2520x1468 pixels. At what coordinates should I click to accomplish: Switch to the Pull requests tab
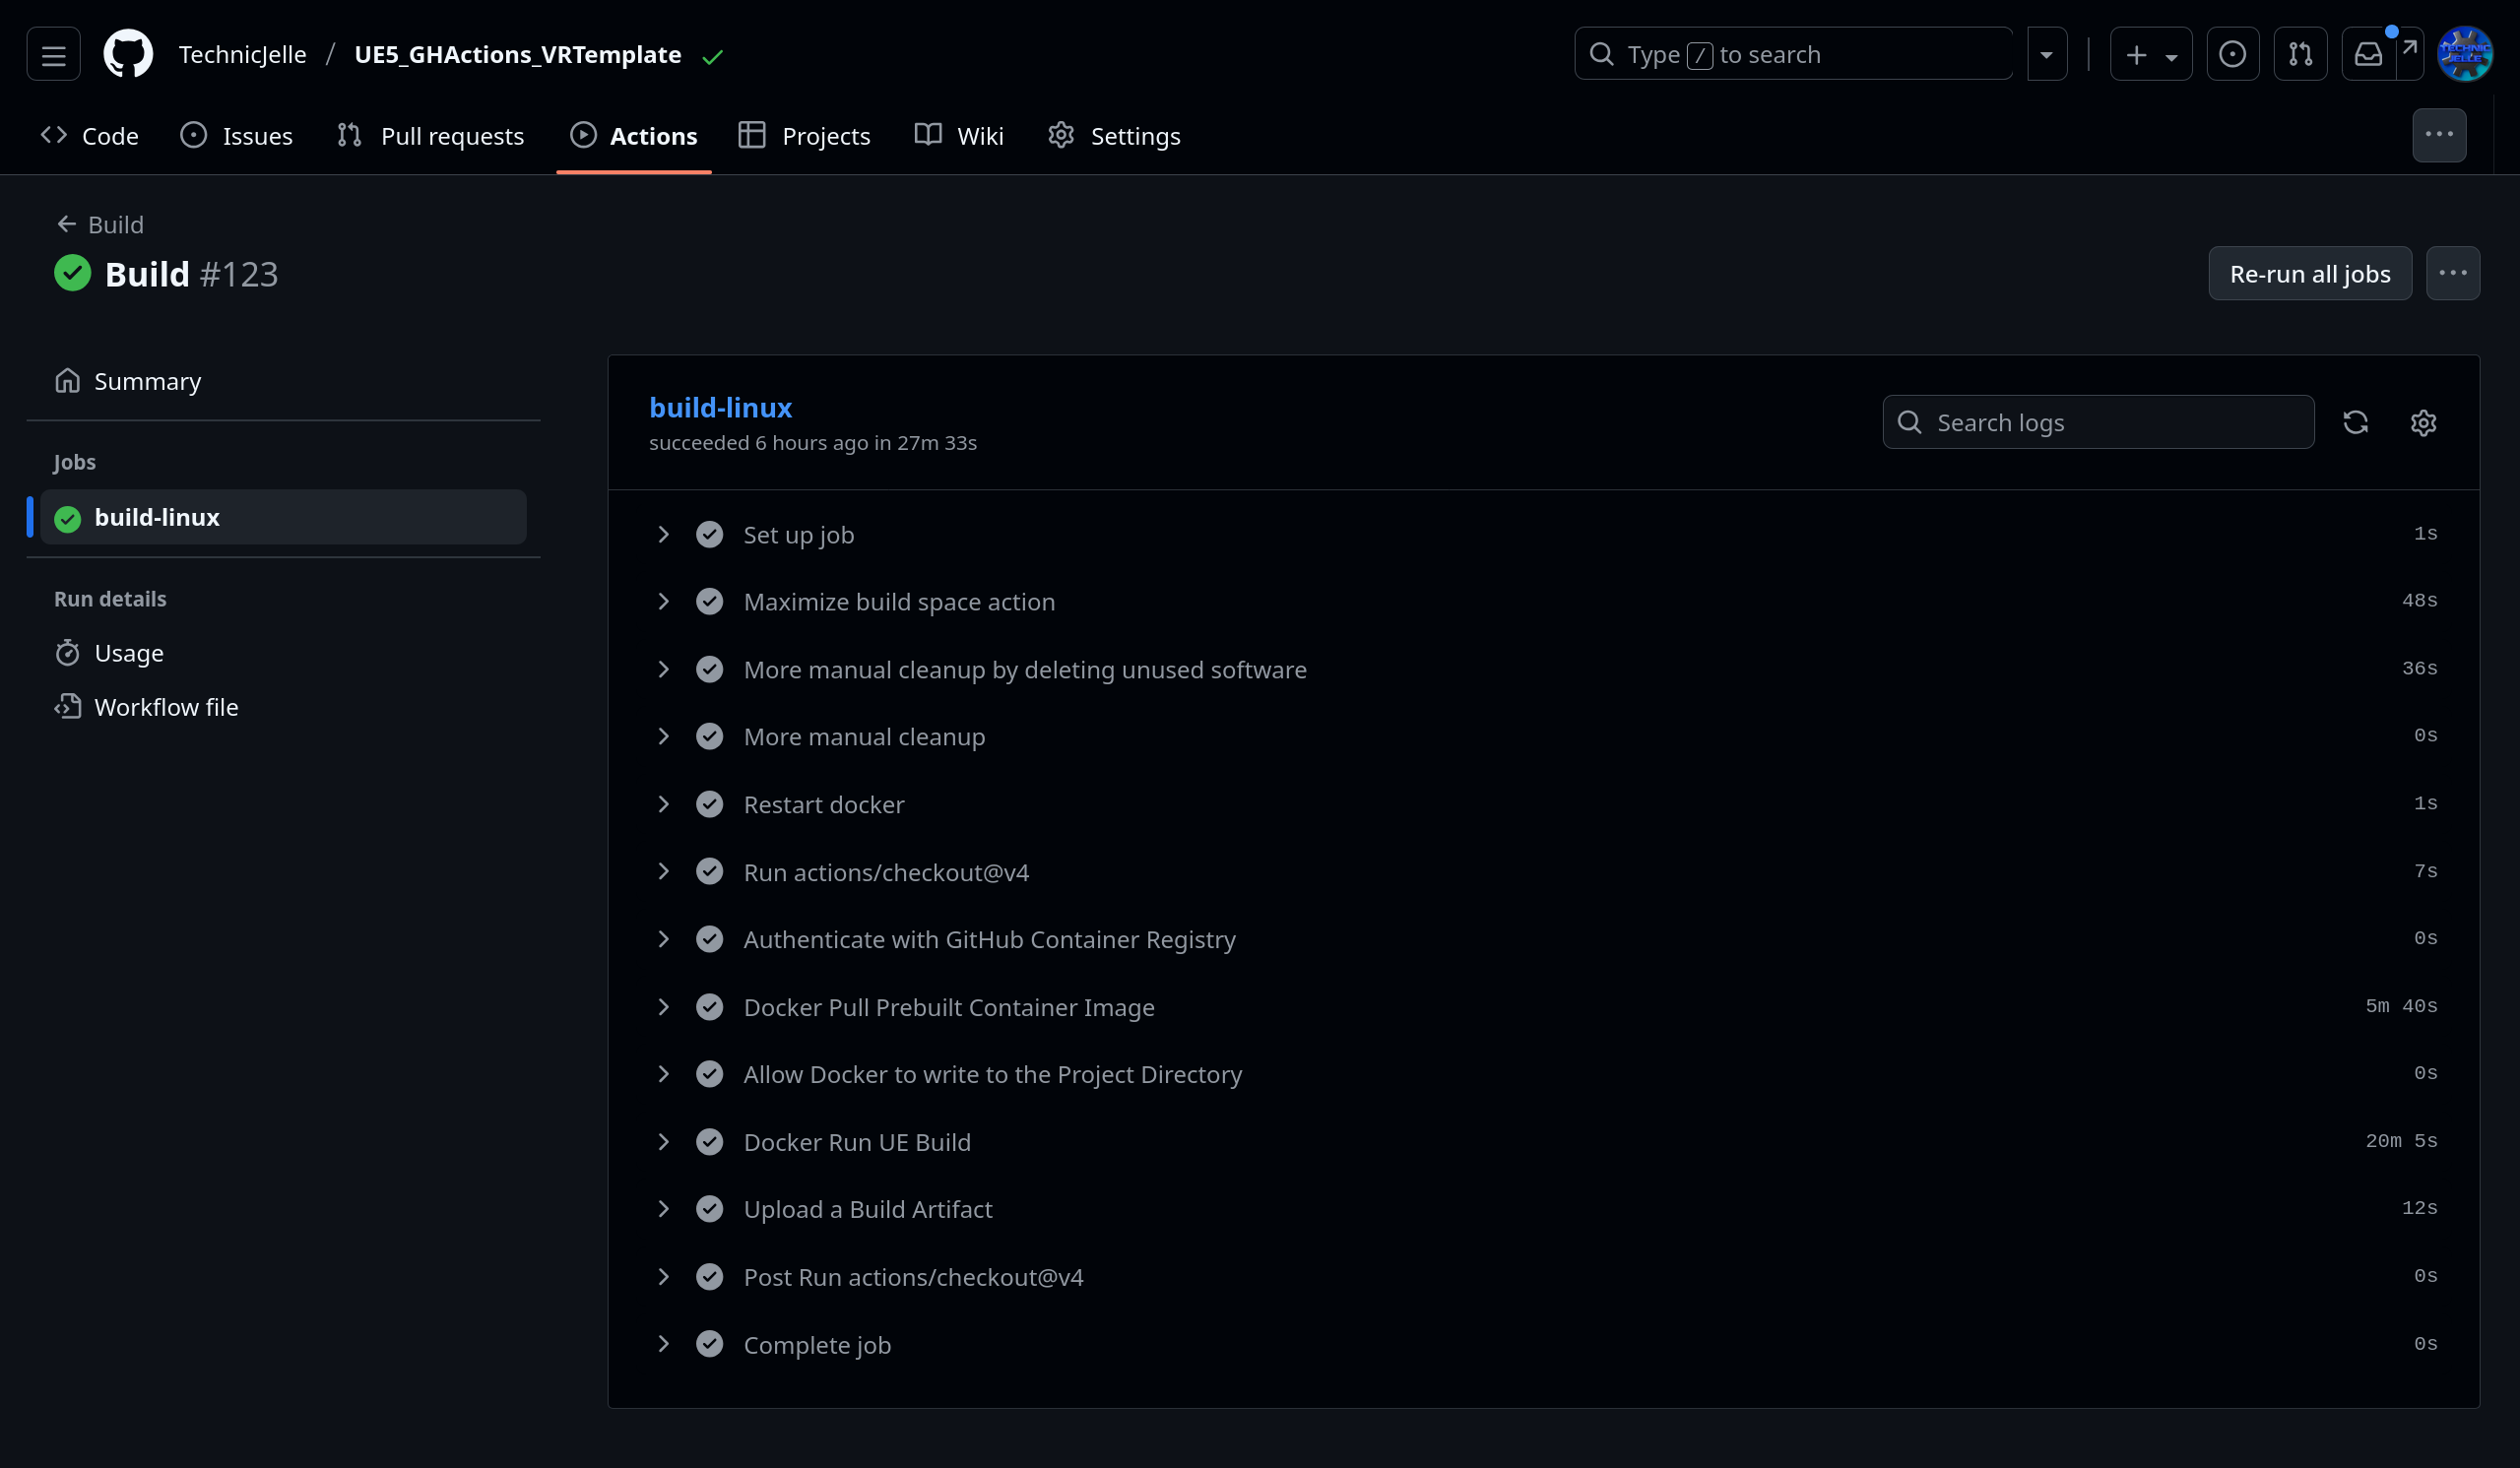click(x=431, y=136)
